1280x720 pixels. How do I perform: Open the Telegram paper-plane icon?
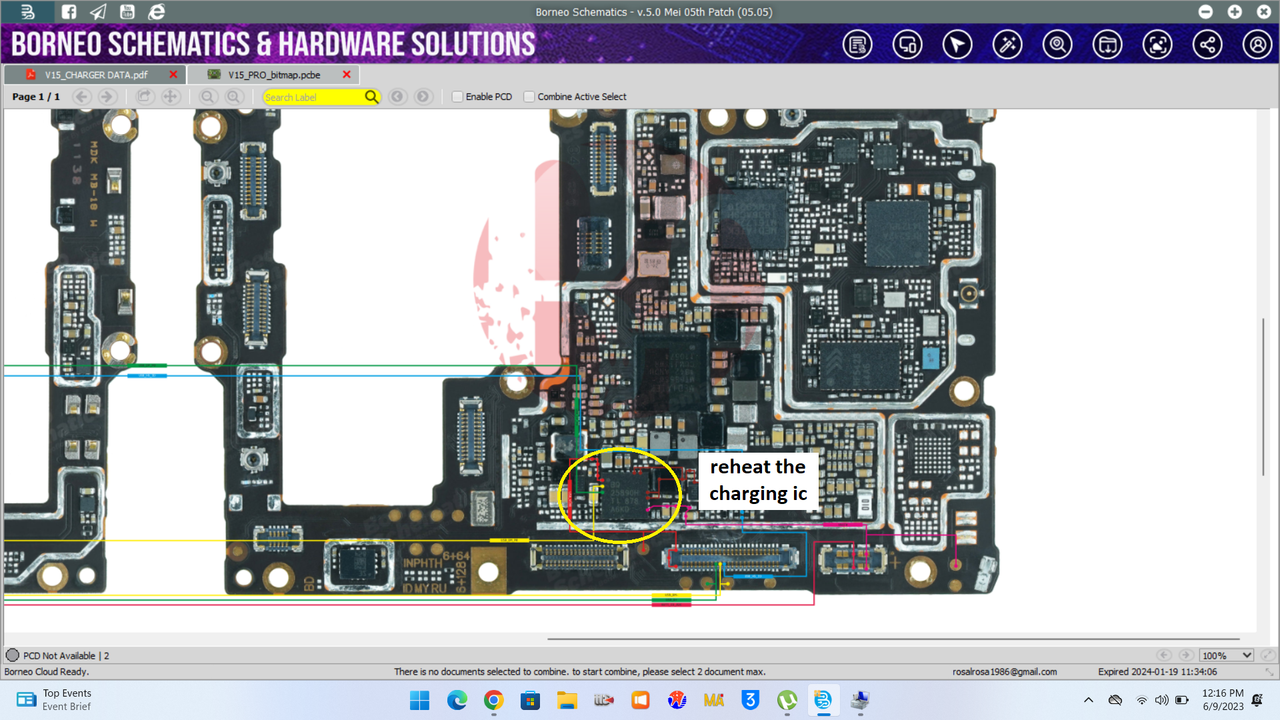(x=97, y=12)
